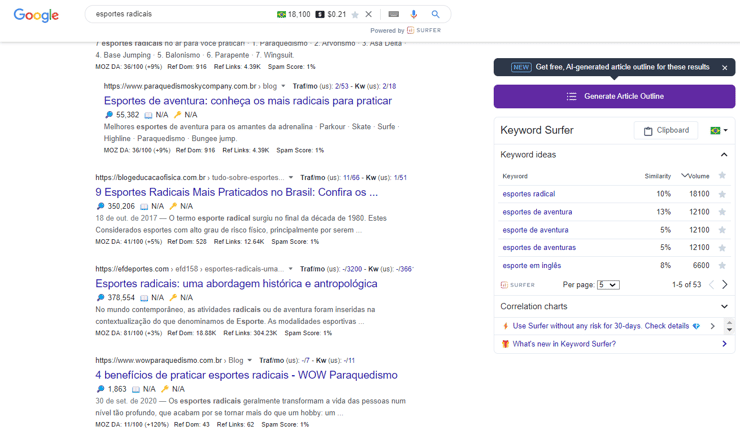Star the keyword esporte de aventura
Image resolution: width=740 pixels, height=439 pixels.
(x=722, y=230)
